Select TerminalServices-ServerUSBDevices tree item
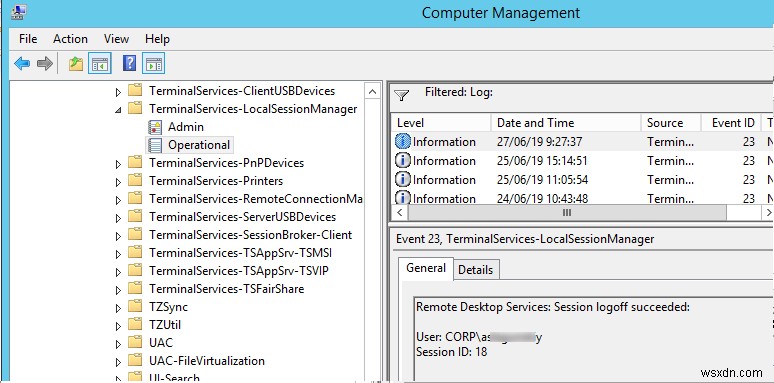This screenshot has width=774, height=383. [x=242, y=217]
